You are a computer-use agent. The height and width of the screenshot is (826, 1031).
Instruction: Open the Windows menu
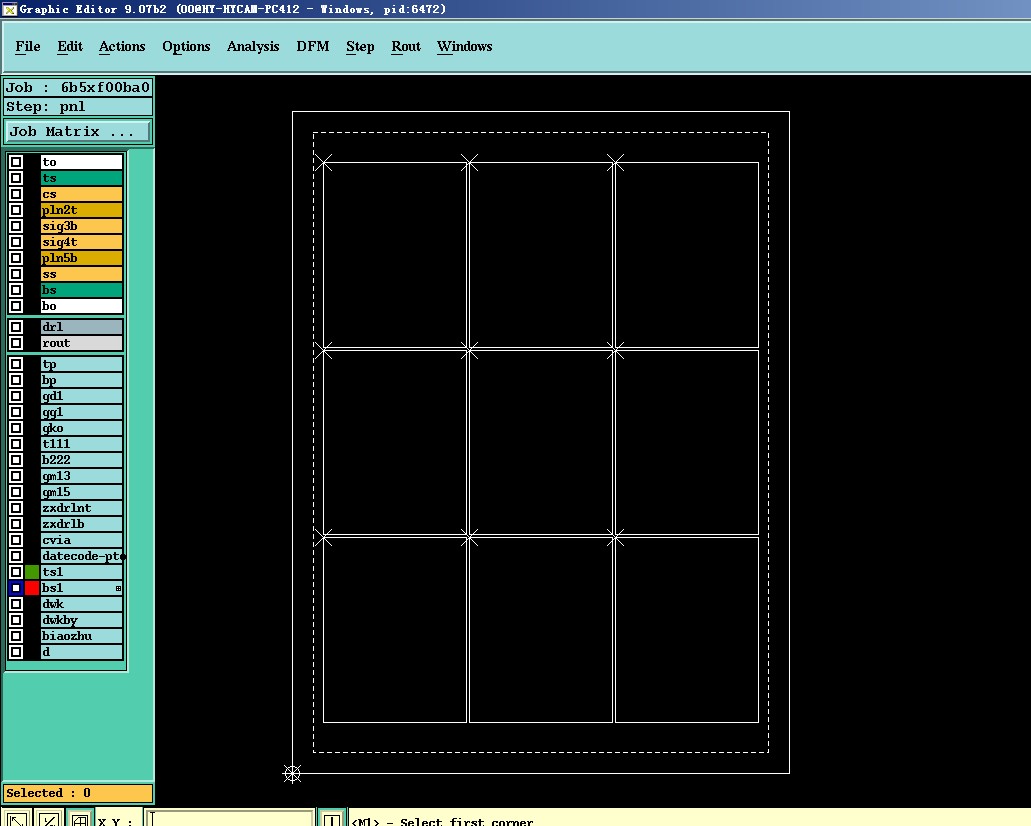click(464, 47)
